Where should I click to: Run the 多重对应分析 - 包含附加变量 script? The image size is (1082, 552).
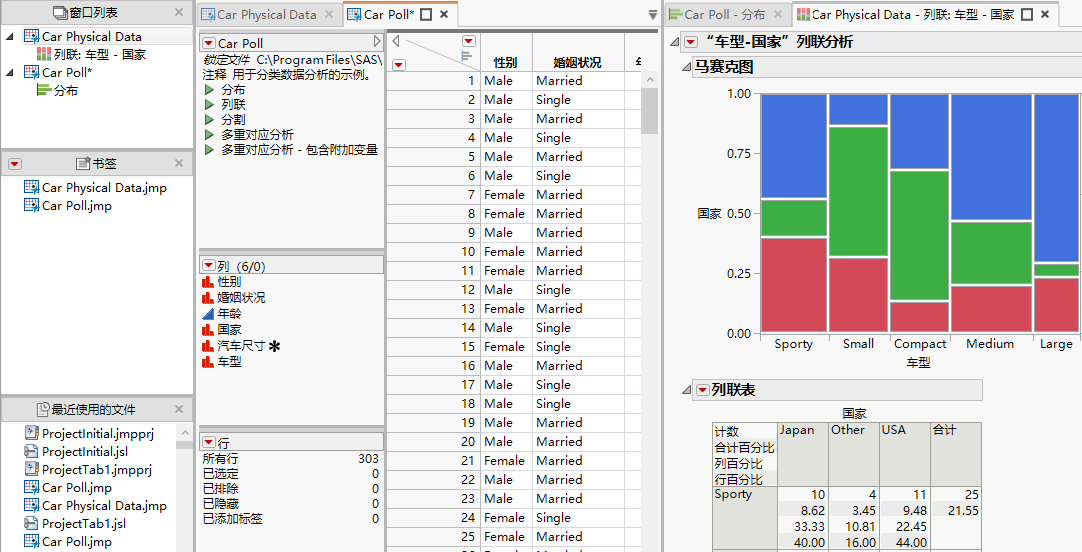pyautogui.click(x=210, y=150)
